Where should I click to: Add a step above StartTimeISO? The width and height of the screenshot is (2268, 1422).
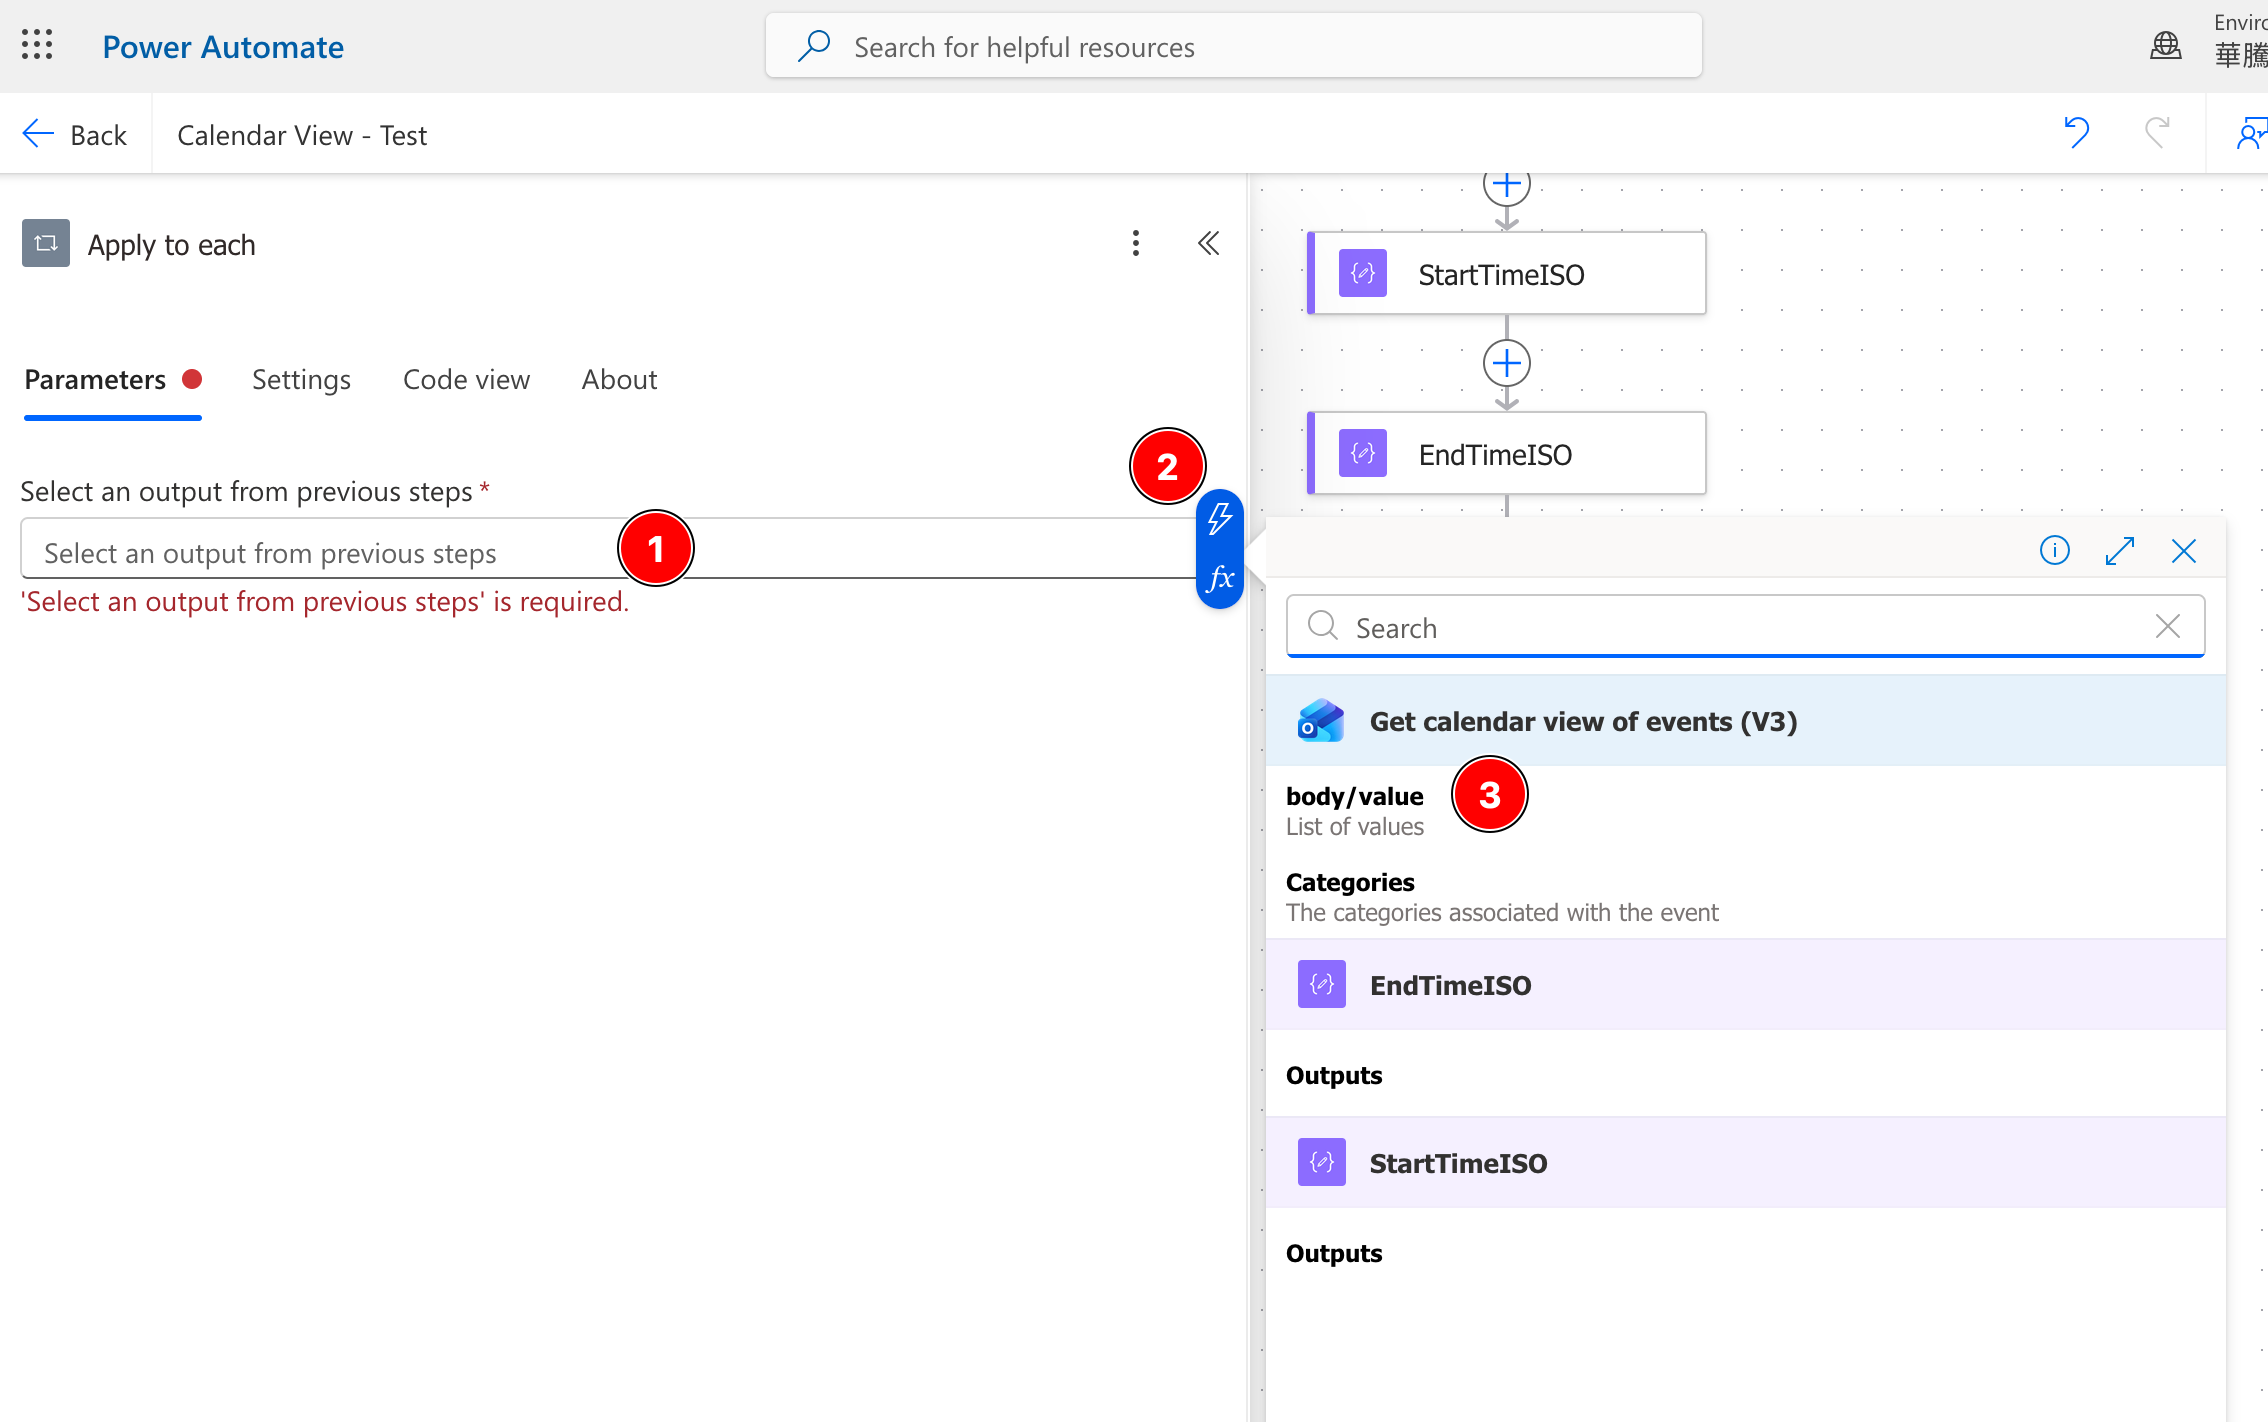click(1507, 185)
